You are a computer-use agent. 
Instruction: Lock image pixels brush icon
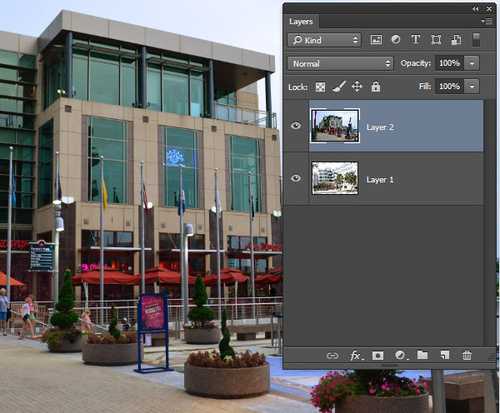pos(339,87)
